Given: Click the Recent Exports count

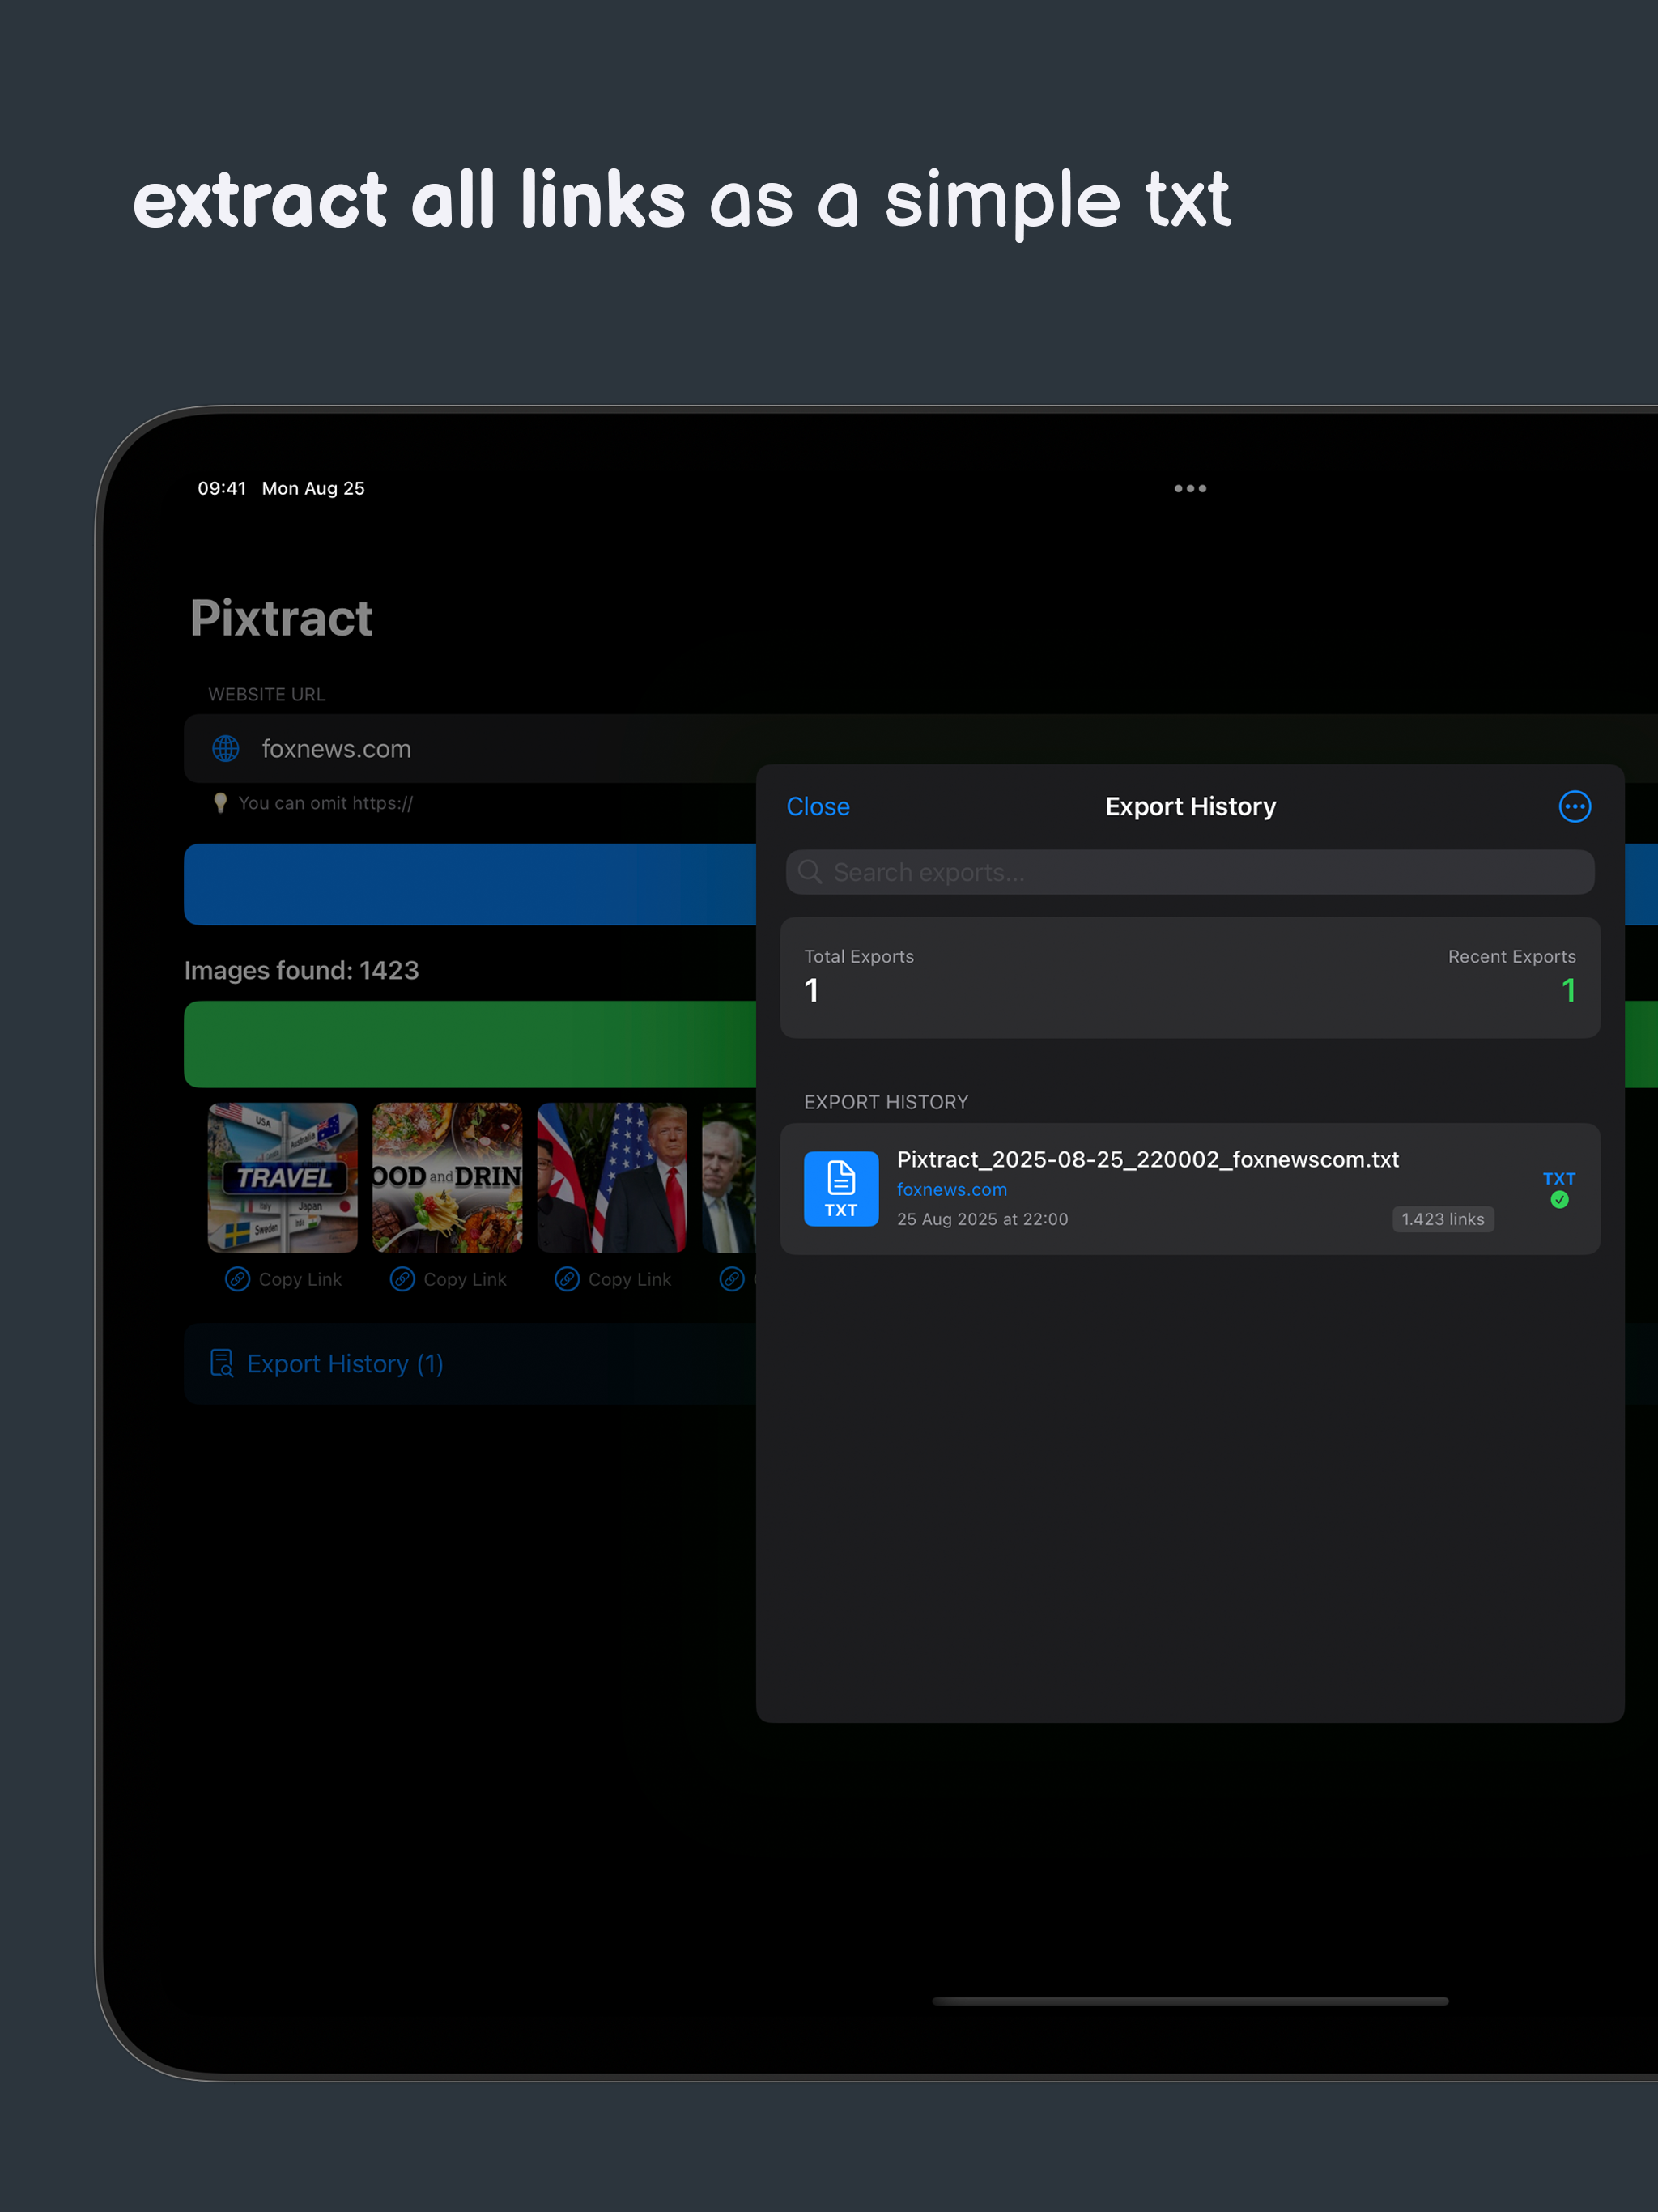Looking at the screenshot, I should pyautogui.click(x=1567, y=990).
